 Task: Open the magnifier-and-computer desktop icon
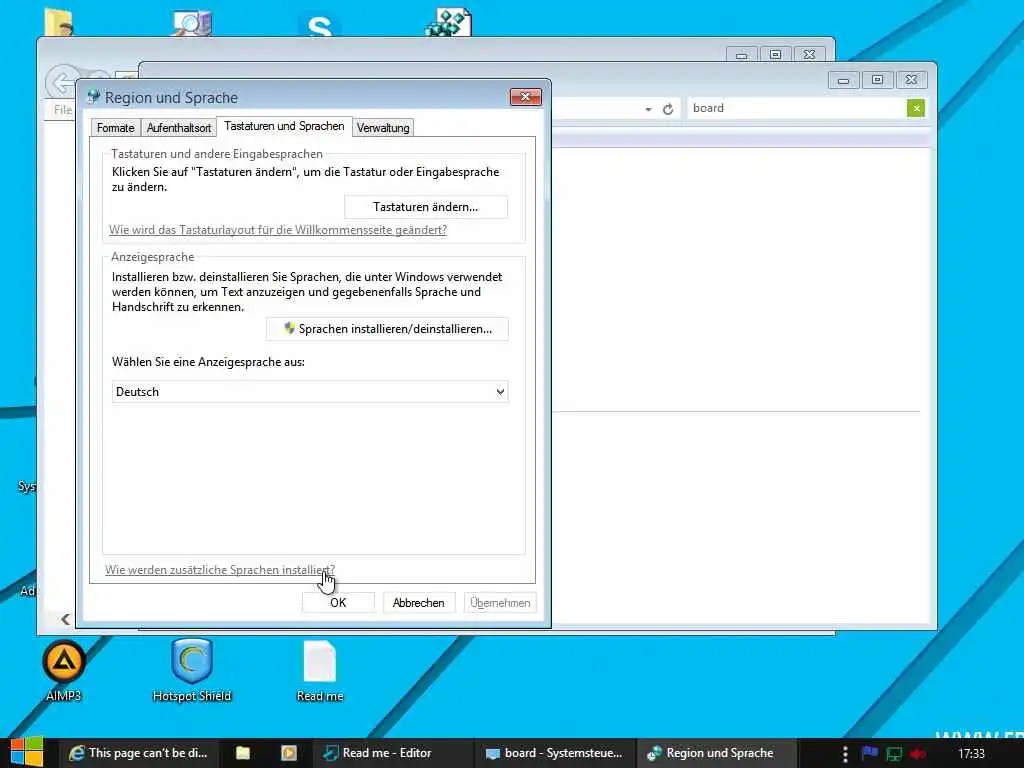pos(192,23)
